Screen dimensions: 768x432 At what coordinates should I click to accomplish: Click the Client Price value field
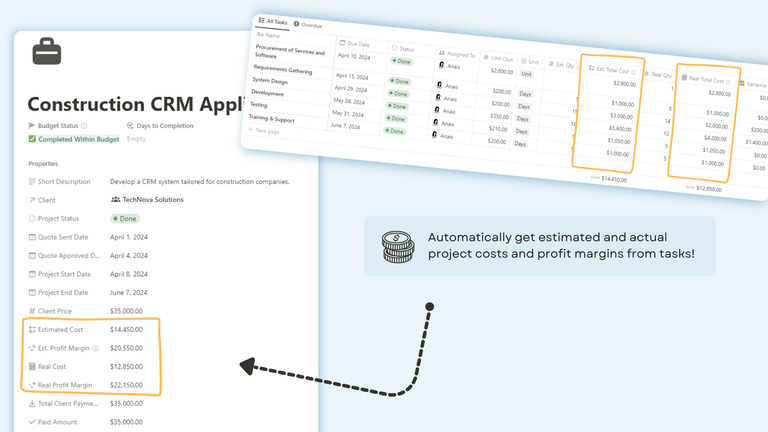[x=130, y=311]
